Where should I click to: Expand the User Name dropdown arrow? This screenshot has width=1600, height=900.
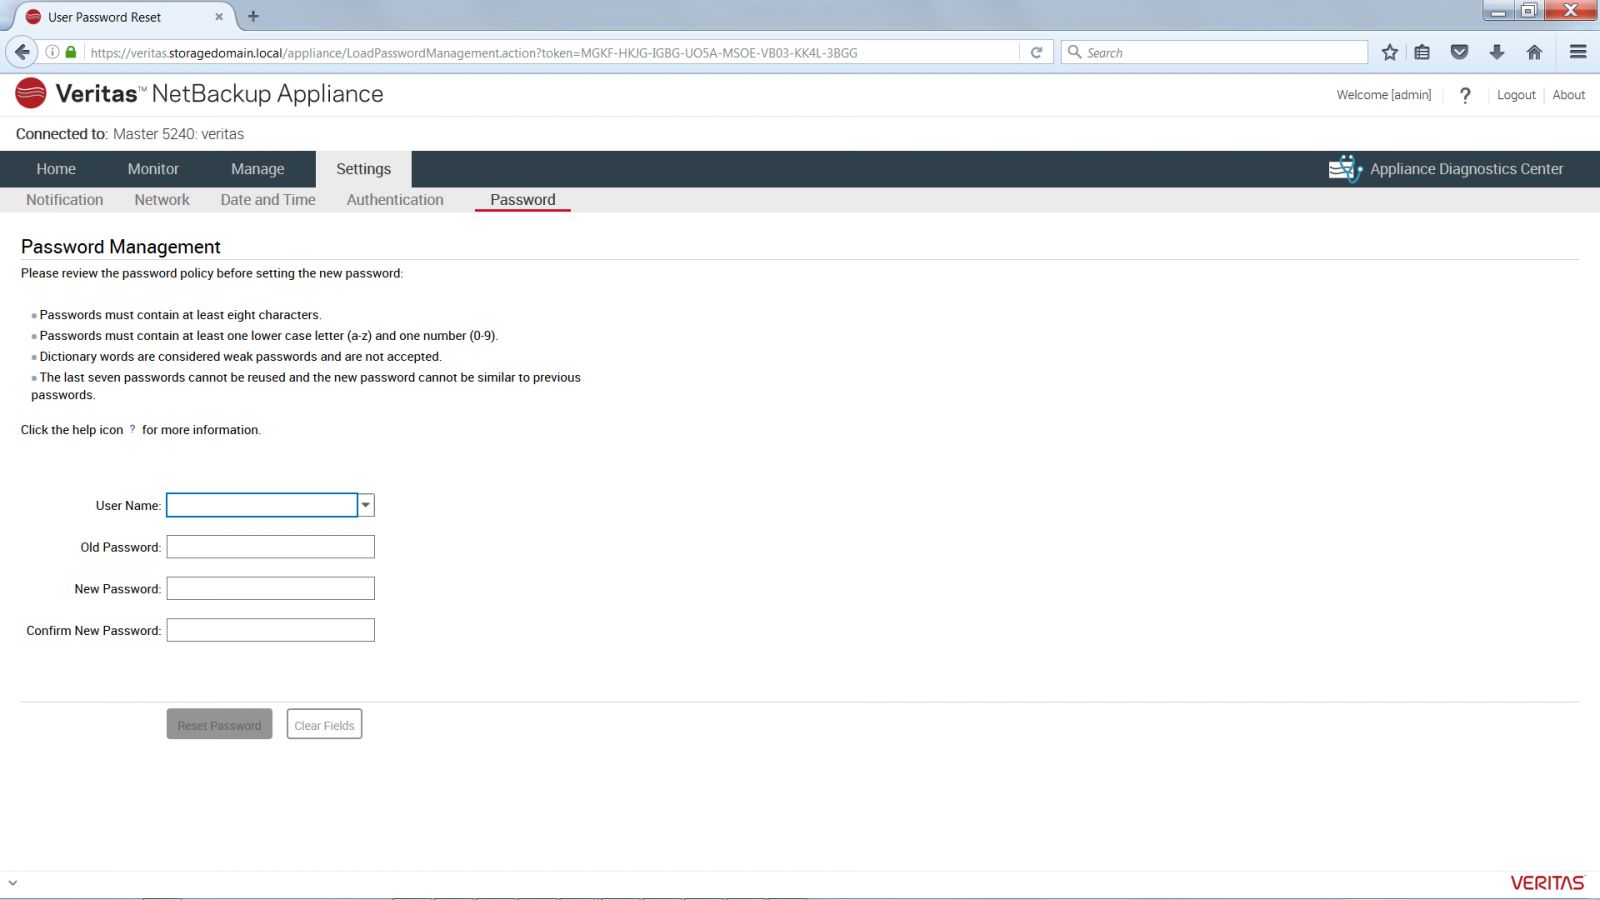point(366,505)
